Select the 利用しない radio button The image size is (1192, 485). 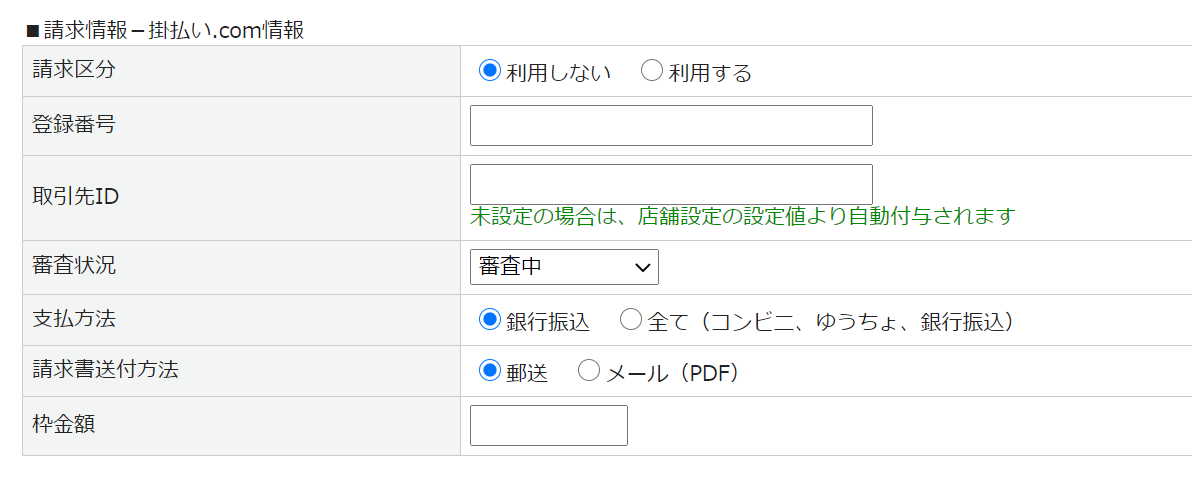point(489,71)
